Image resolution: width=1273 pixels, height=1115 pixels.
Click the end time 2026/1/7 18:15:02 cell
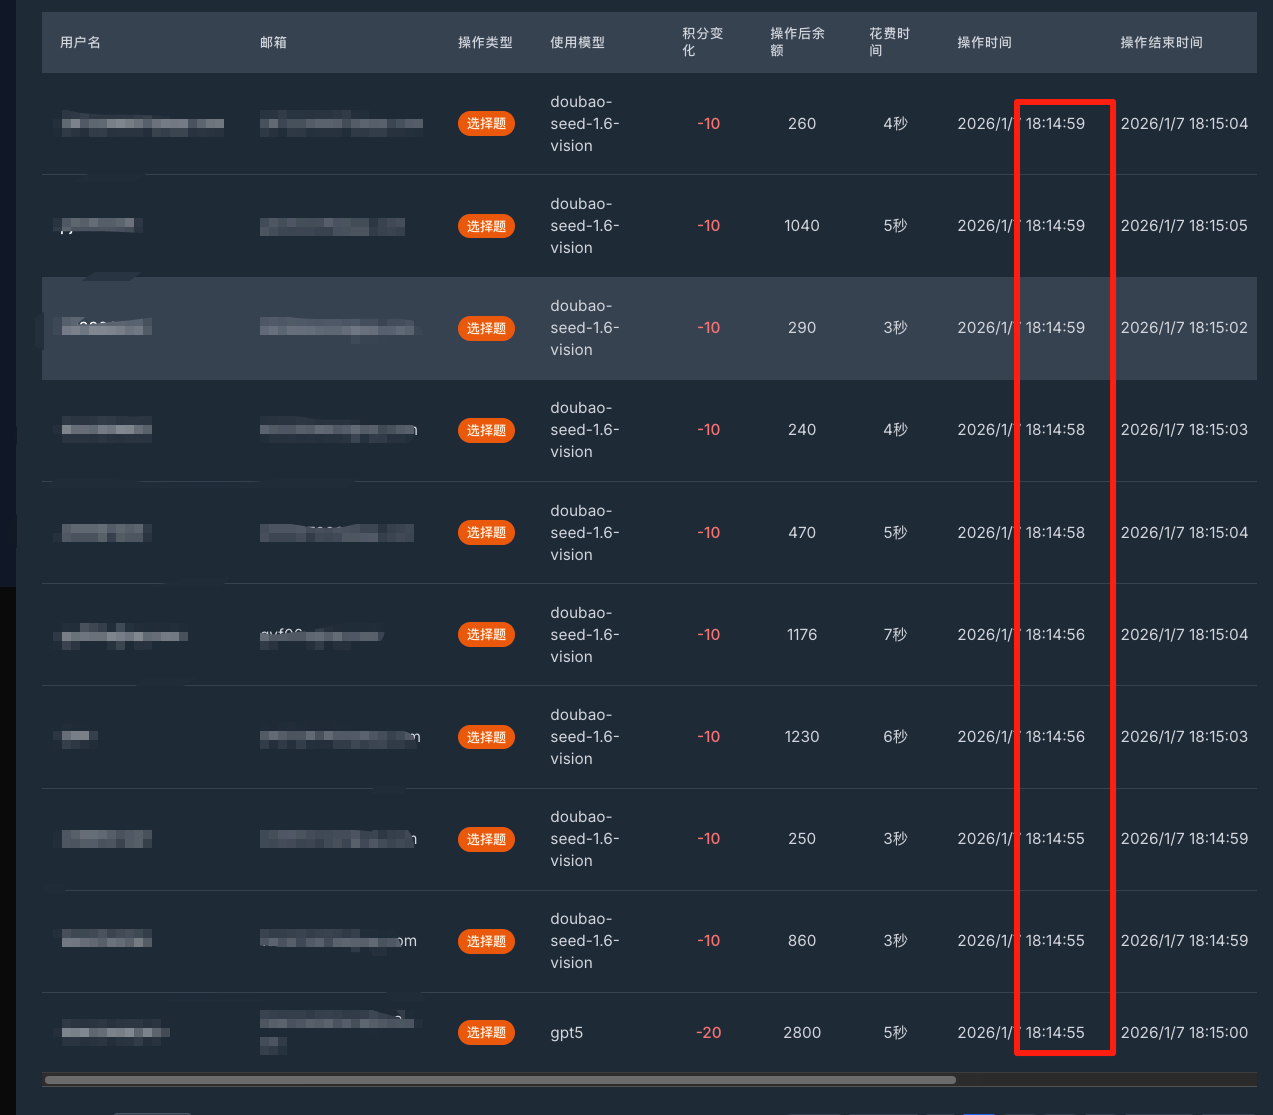[x=1184, y=328]
